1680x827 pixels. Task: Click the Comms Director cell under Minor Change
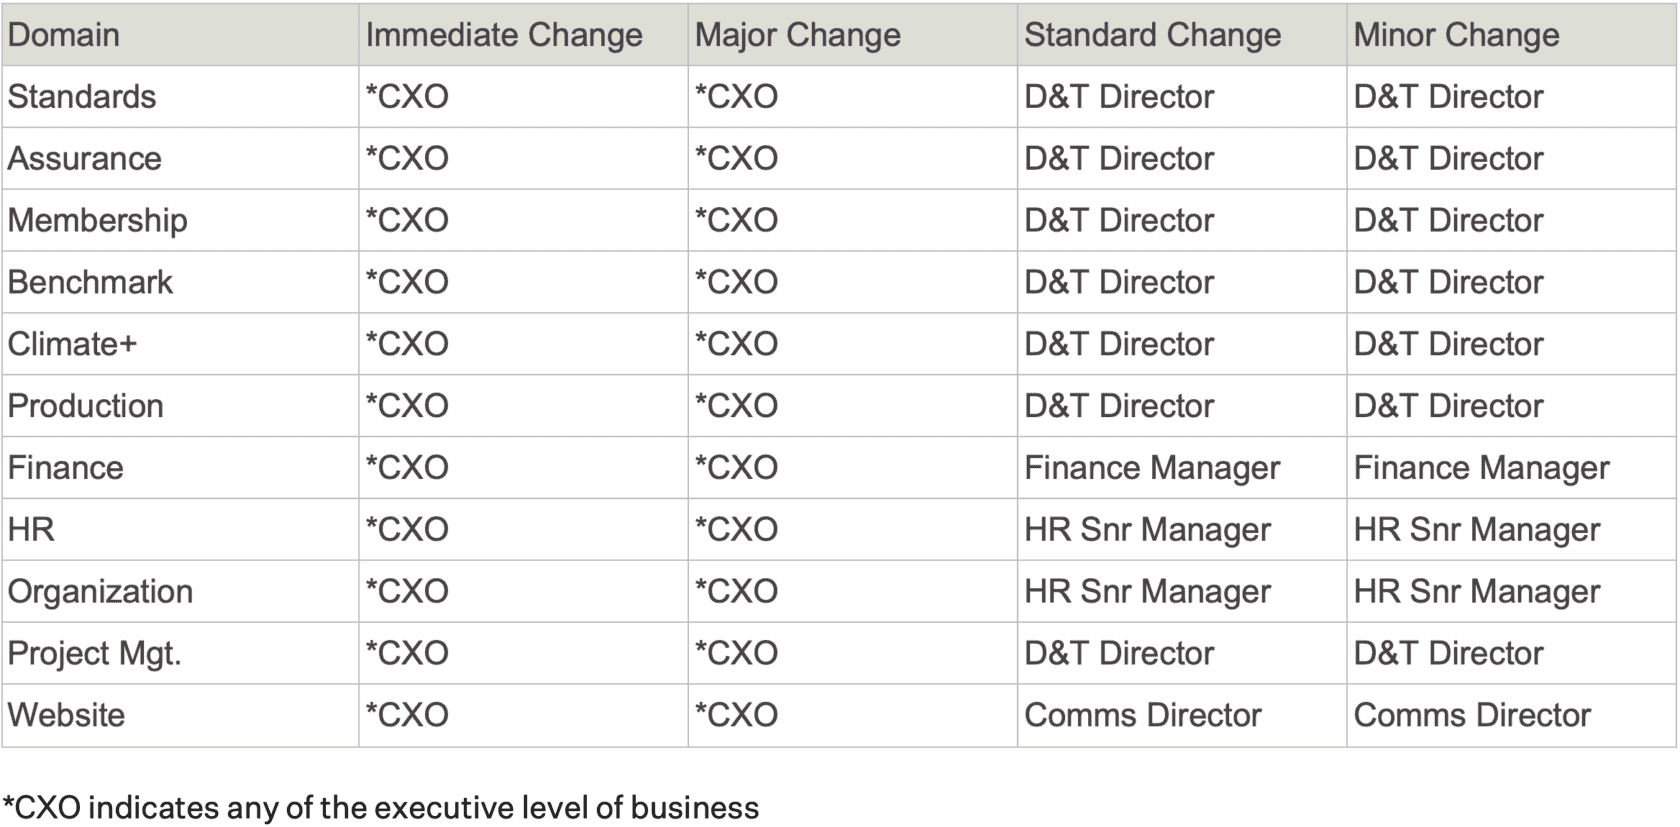point(1472,716)
